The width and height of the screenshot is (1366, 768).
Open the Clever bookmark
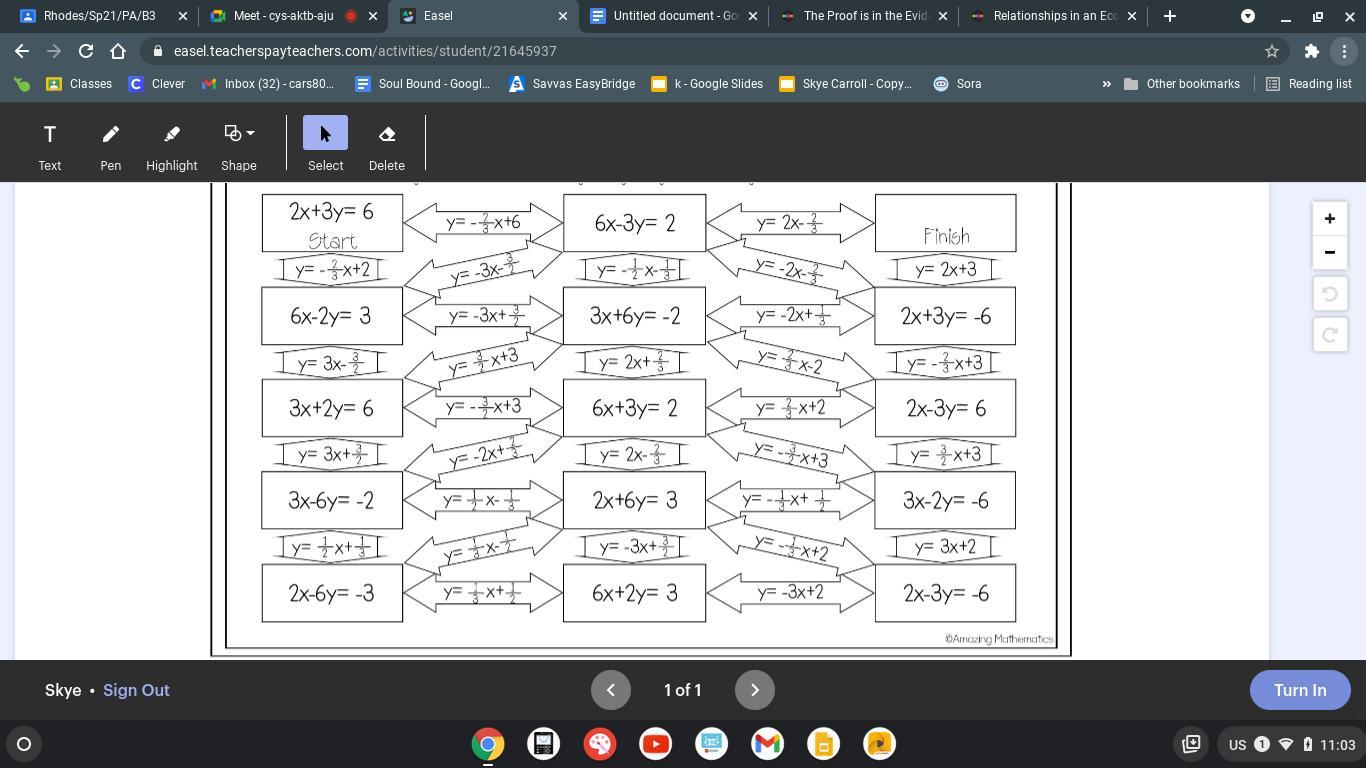coord(157,84)
